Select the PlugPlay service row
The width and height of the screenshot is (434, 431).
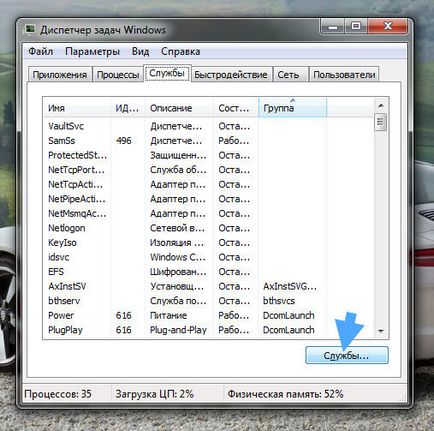click(208, 330)
